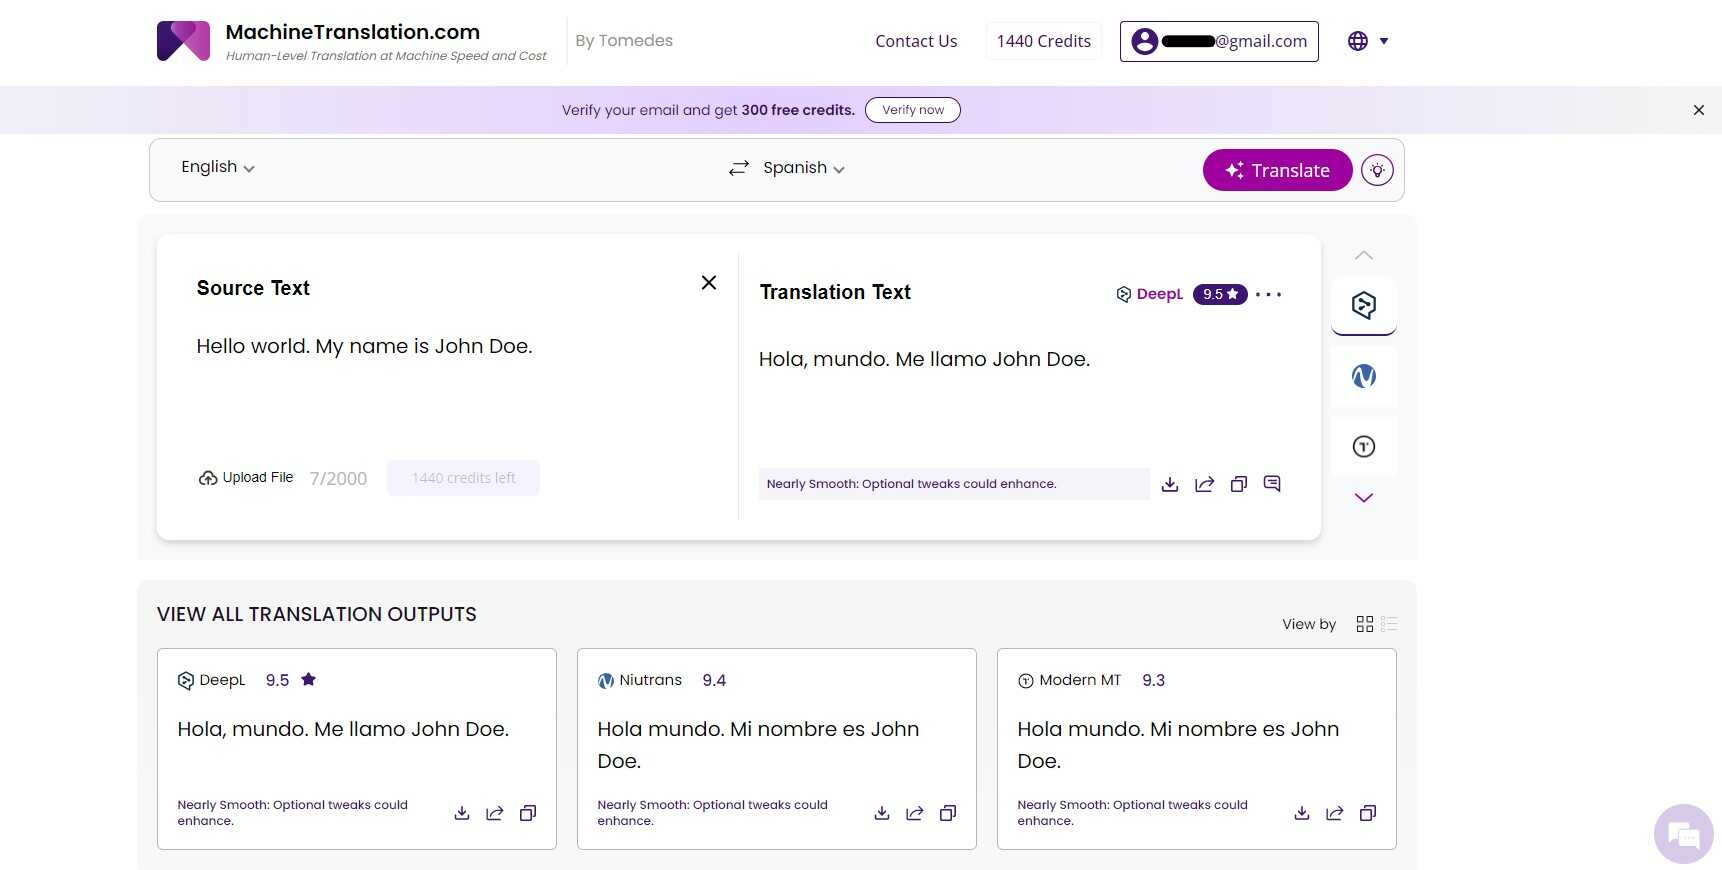Open the Contact Us page
Screen dimensions: 1722x870
916,41
